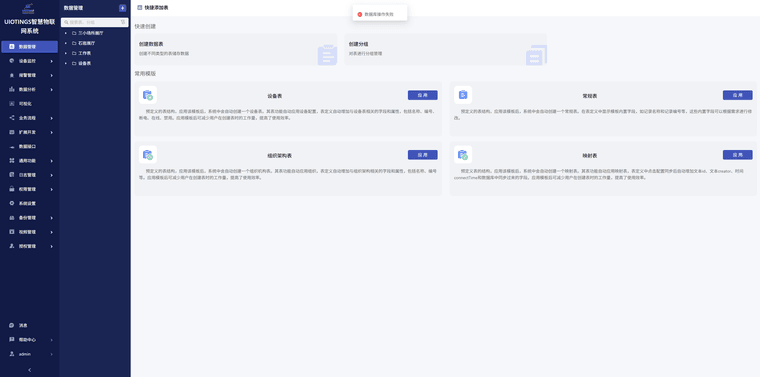760x377 pixels.
Task: Open 数据接口 via its sidebar icon
Action: click(12, 146)
